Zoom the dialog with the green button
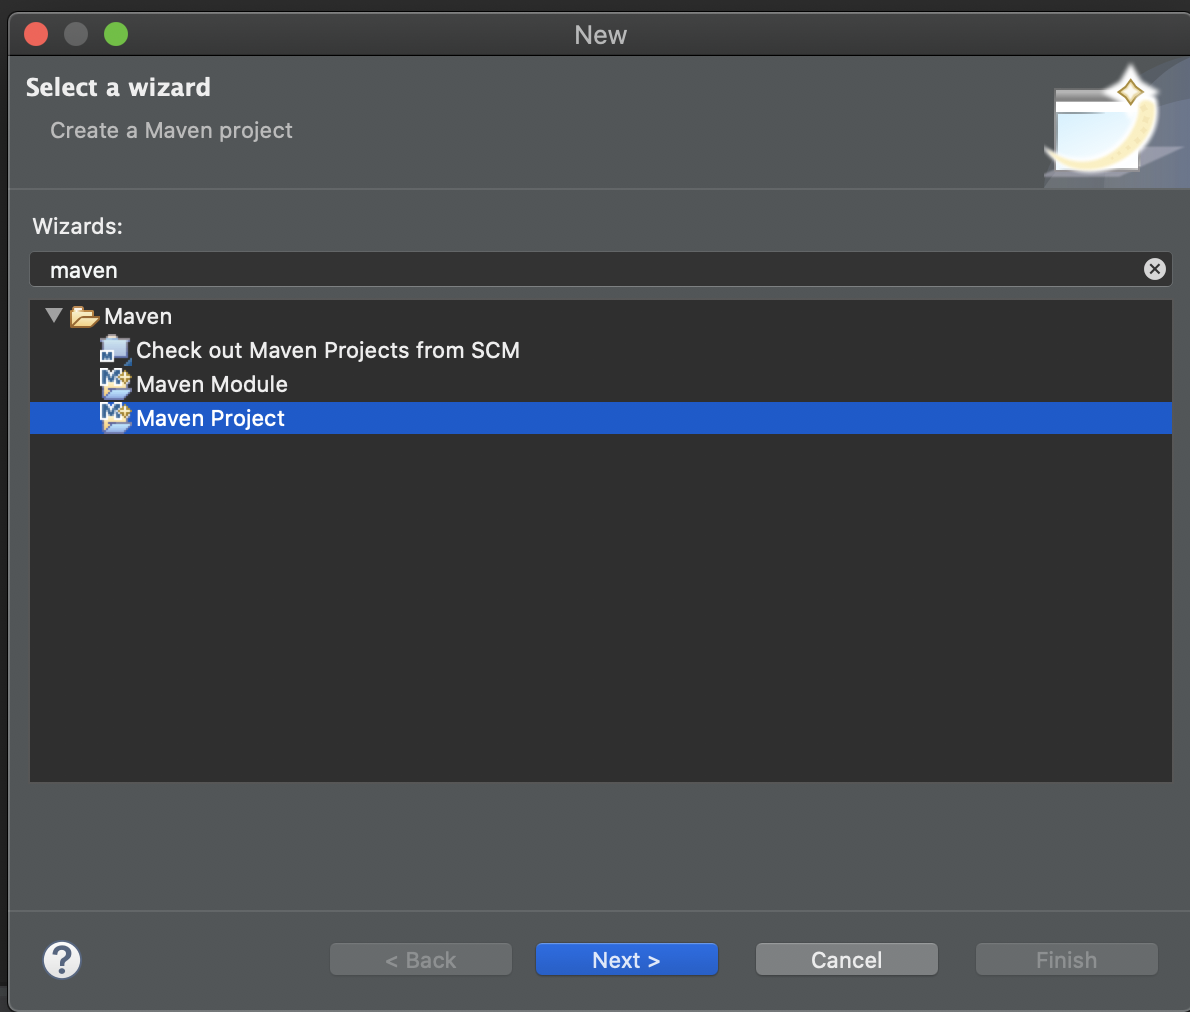This screenshot has width=1190, height=1012. pos(116,34)
